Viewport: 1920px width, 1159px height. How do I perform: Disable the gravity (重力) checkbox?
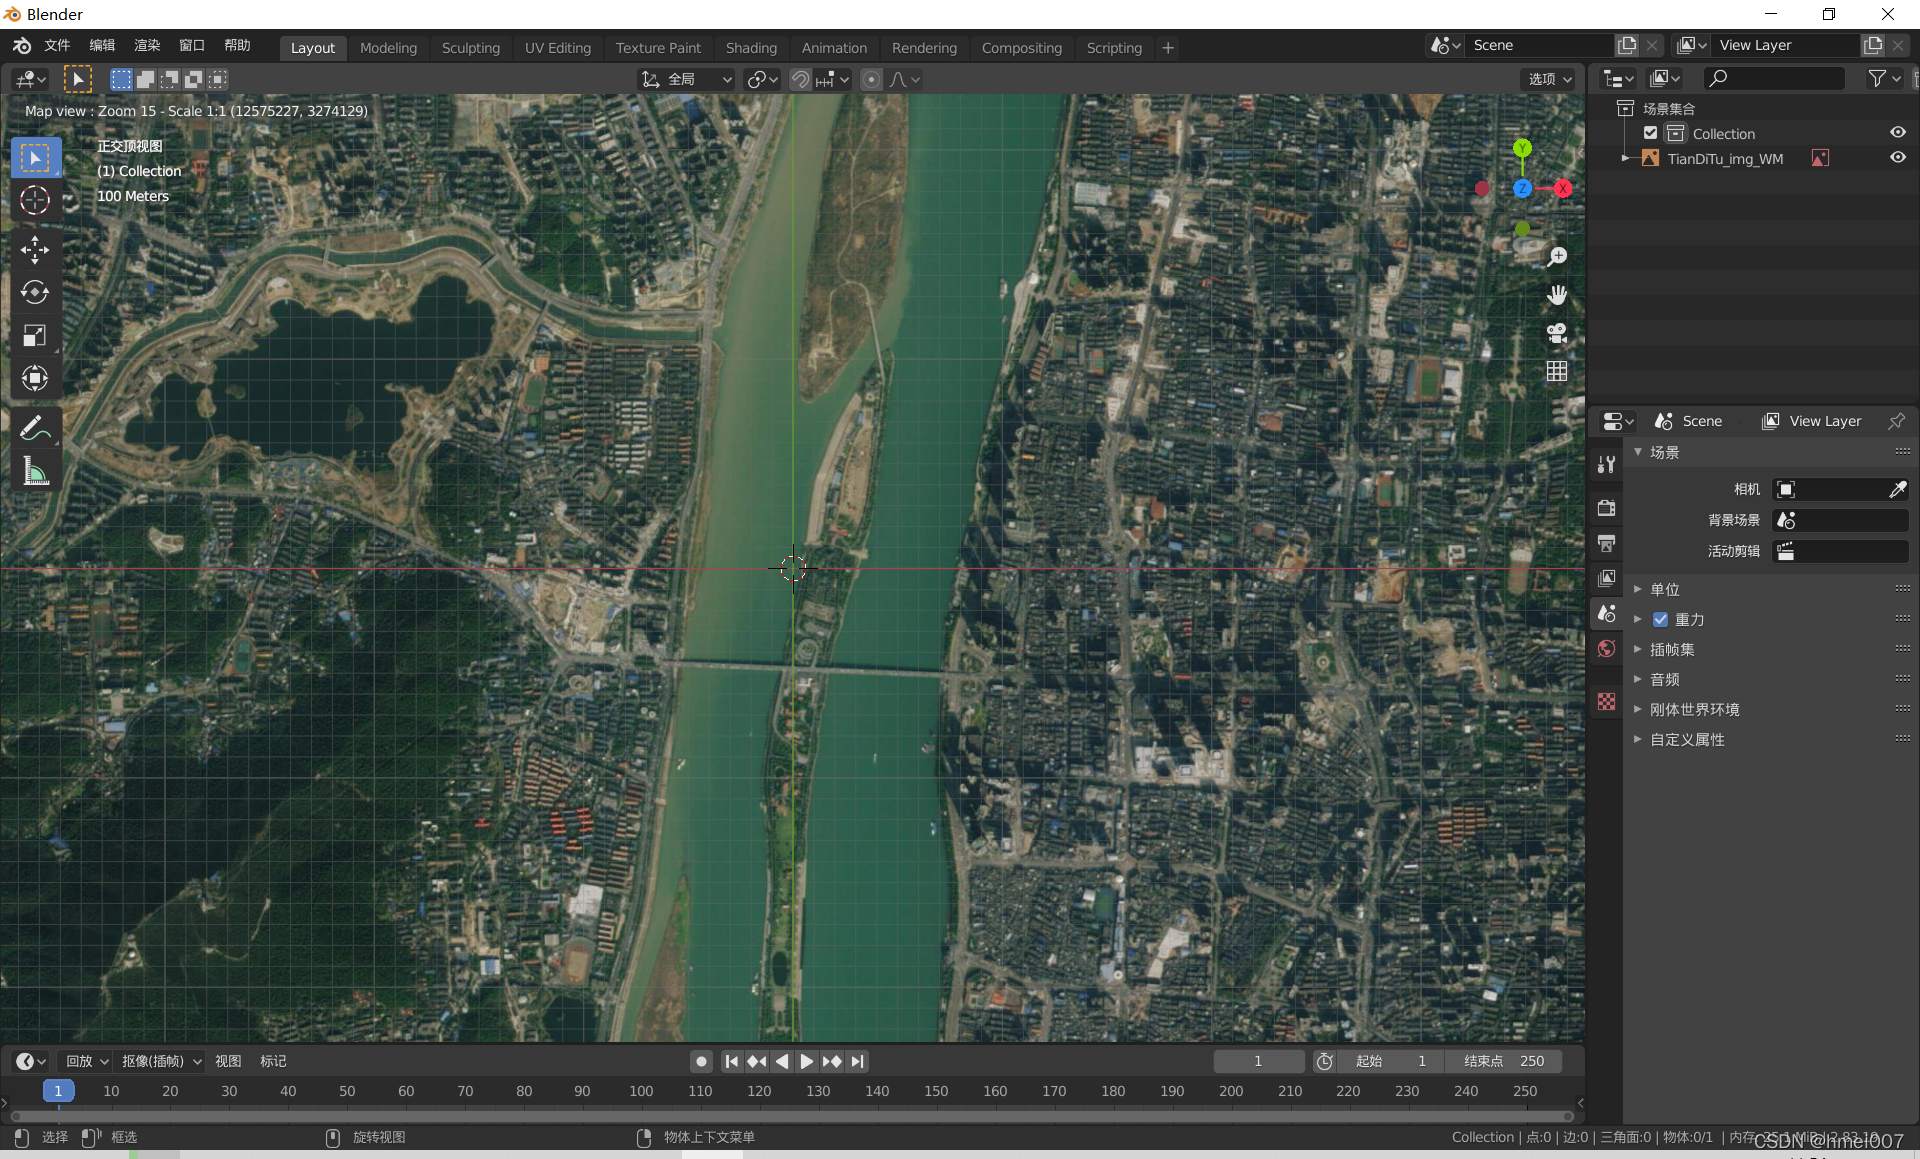point(1661,619)
